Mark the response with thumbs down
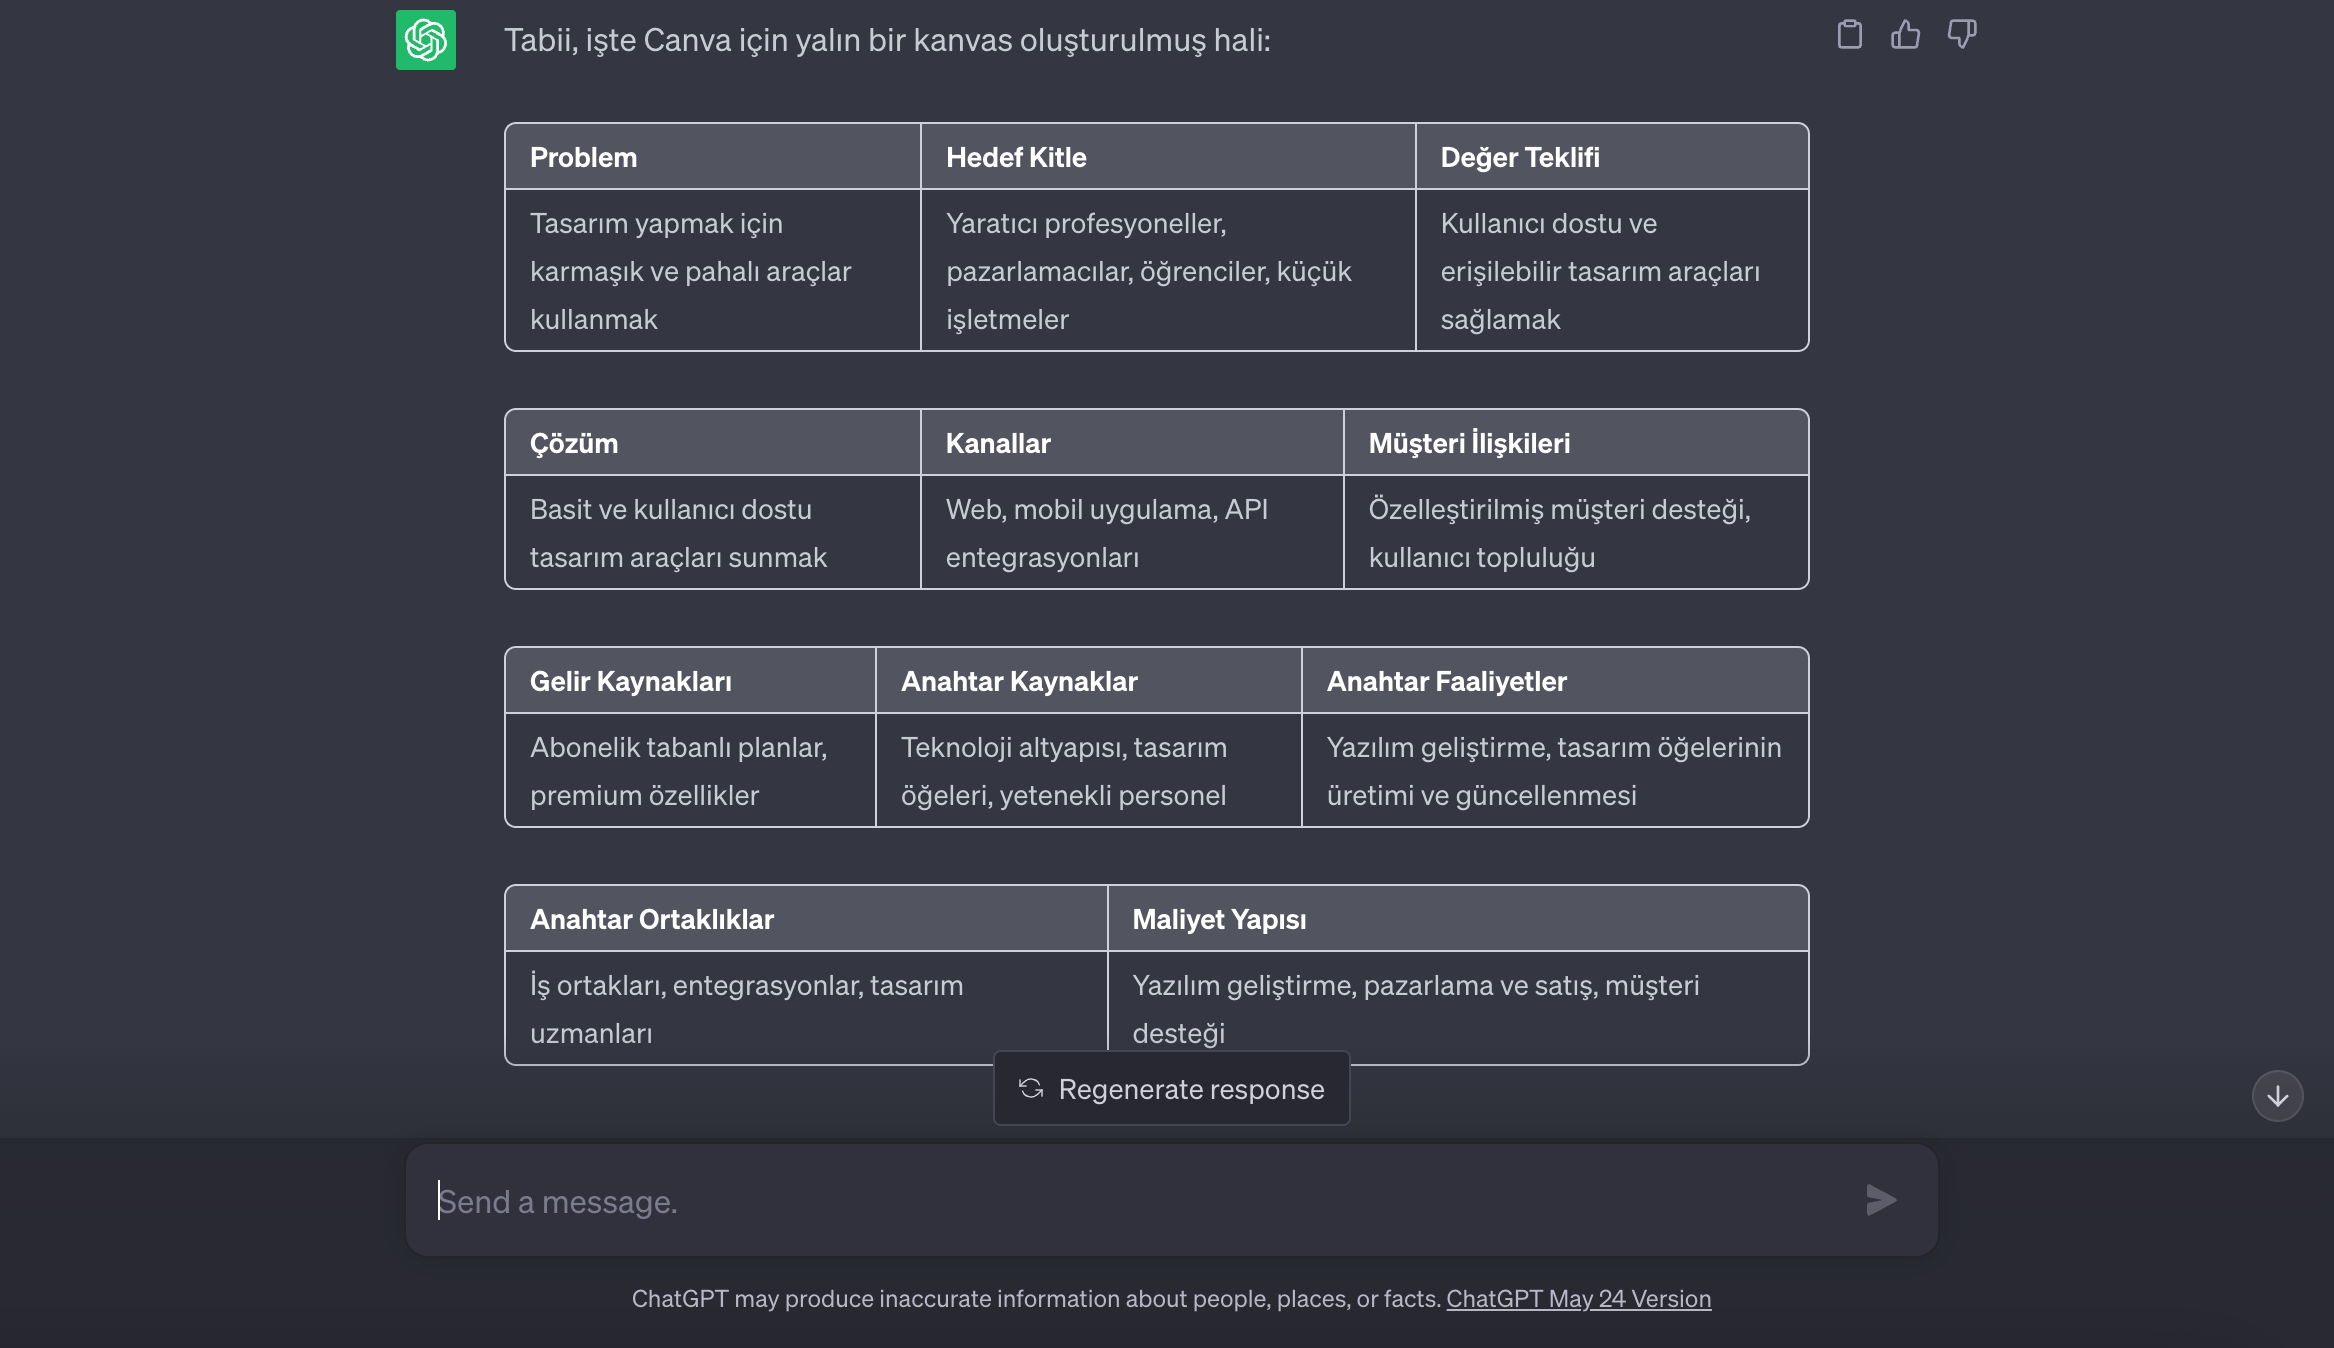 (1961, 35)
